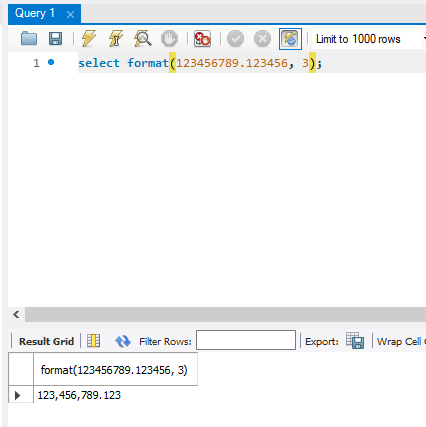Click the format function name in the editor
426x427 pixels.
(148, 63)
